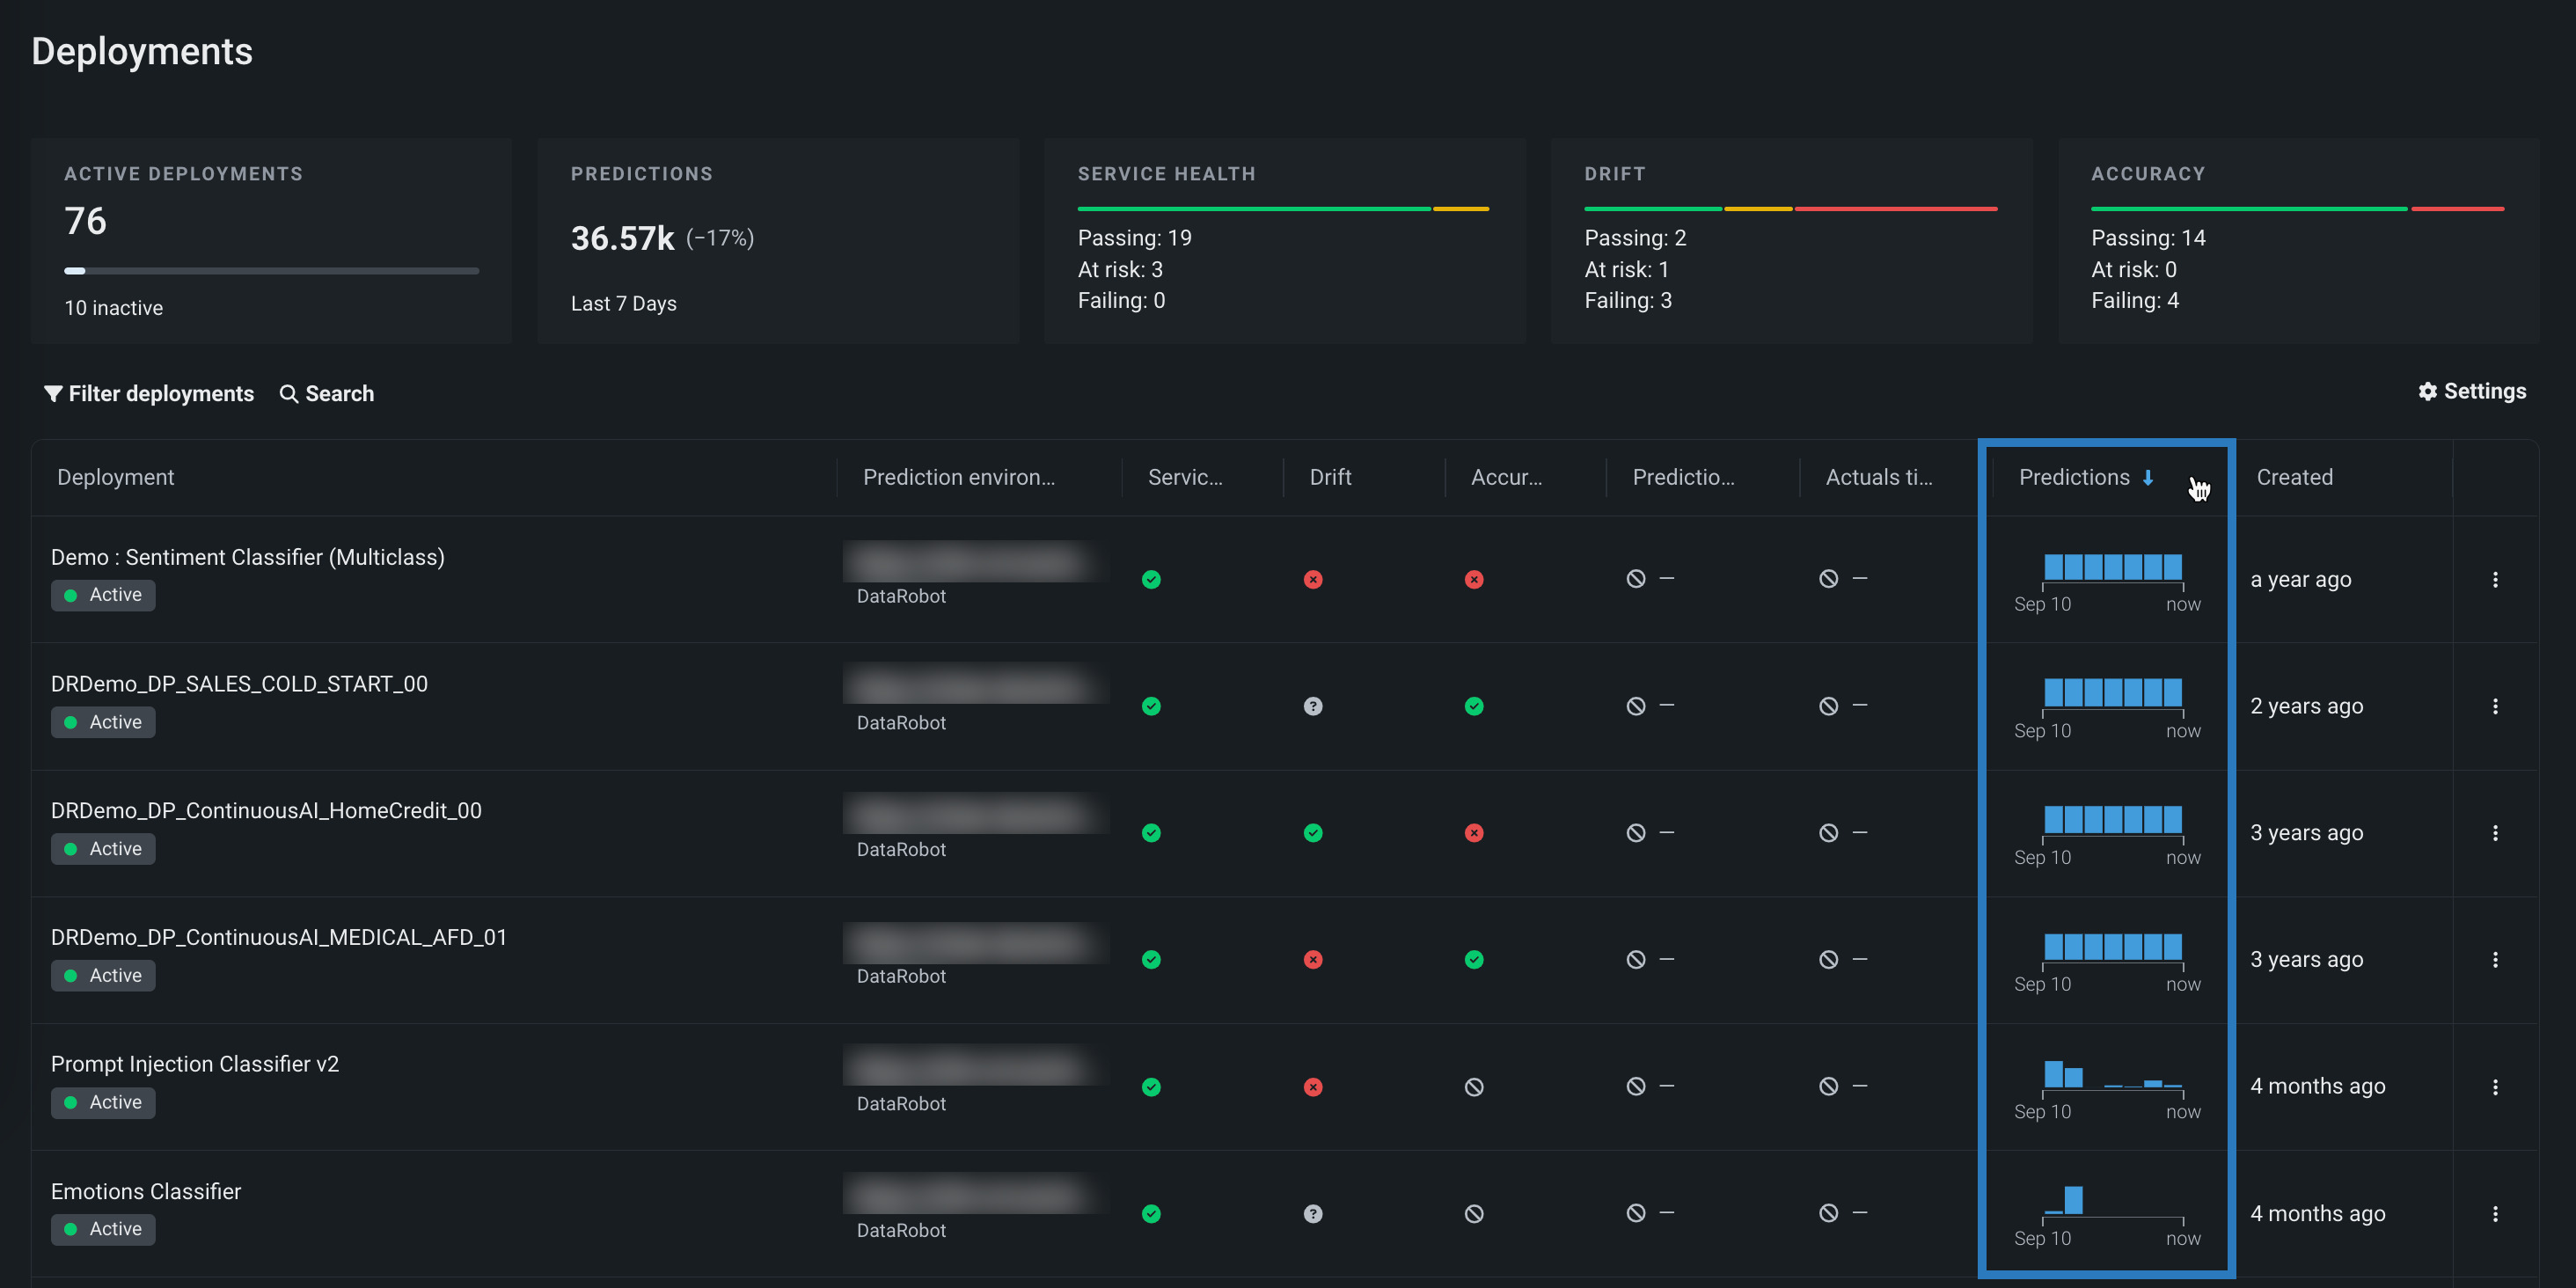Open Emotions Classifier deployment
This screenshot has height=1288, width=2576.
[146, 1192]
